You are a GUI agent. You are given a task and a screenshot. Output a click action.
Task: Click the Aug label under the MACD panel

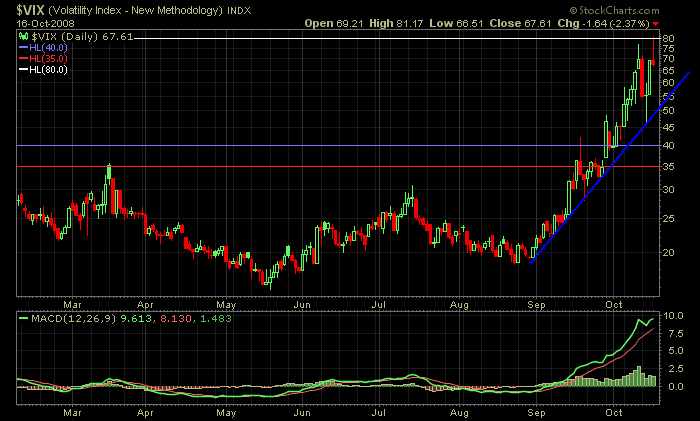click(459, 413)
